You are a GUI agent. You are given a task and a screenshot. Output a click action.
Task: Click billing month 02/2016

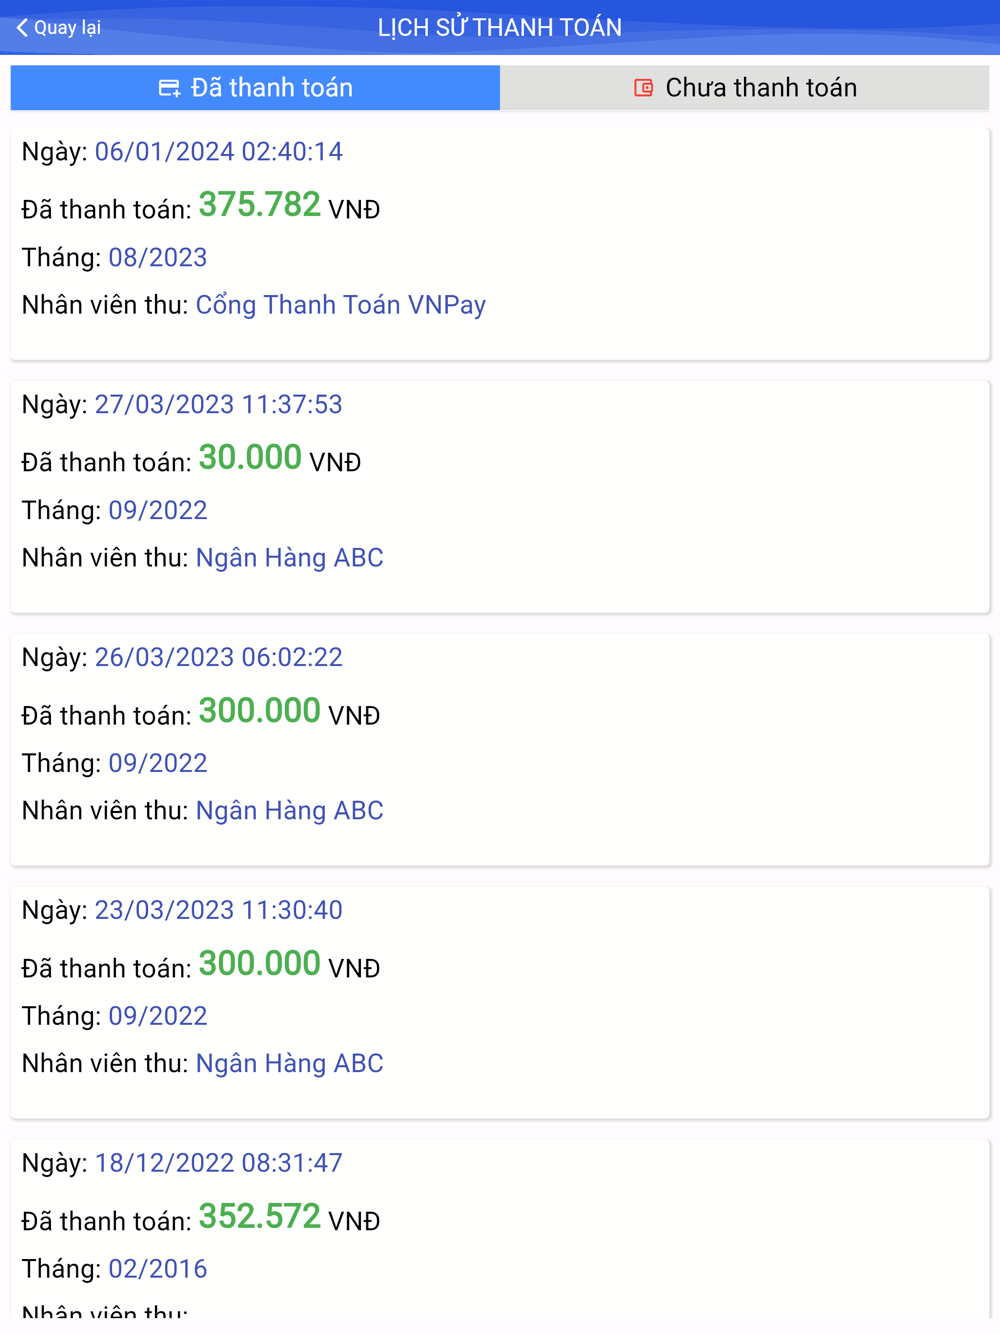point(157,1269)
